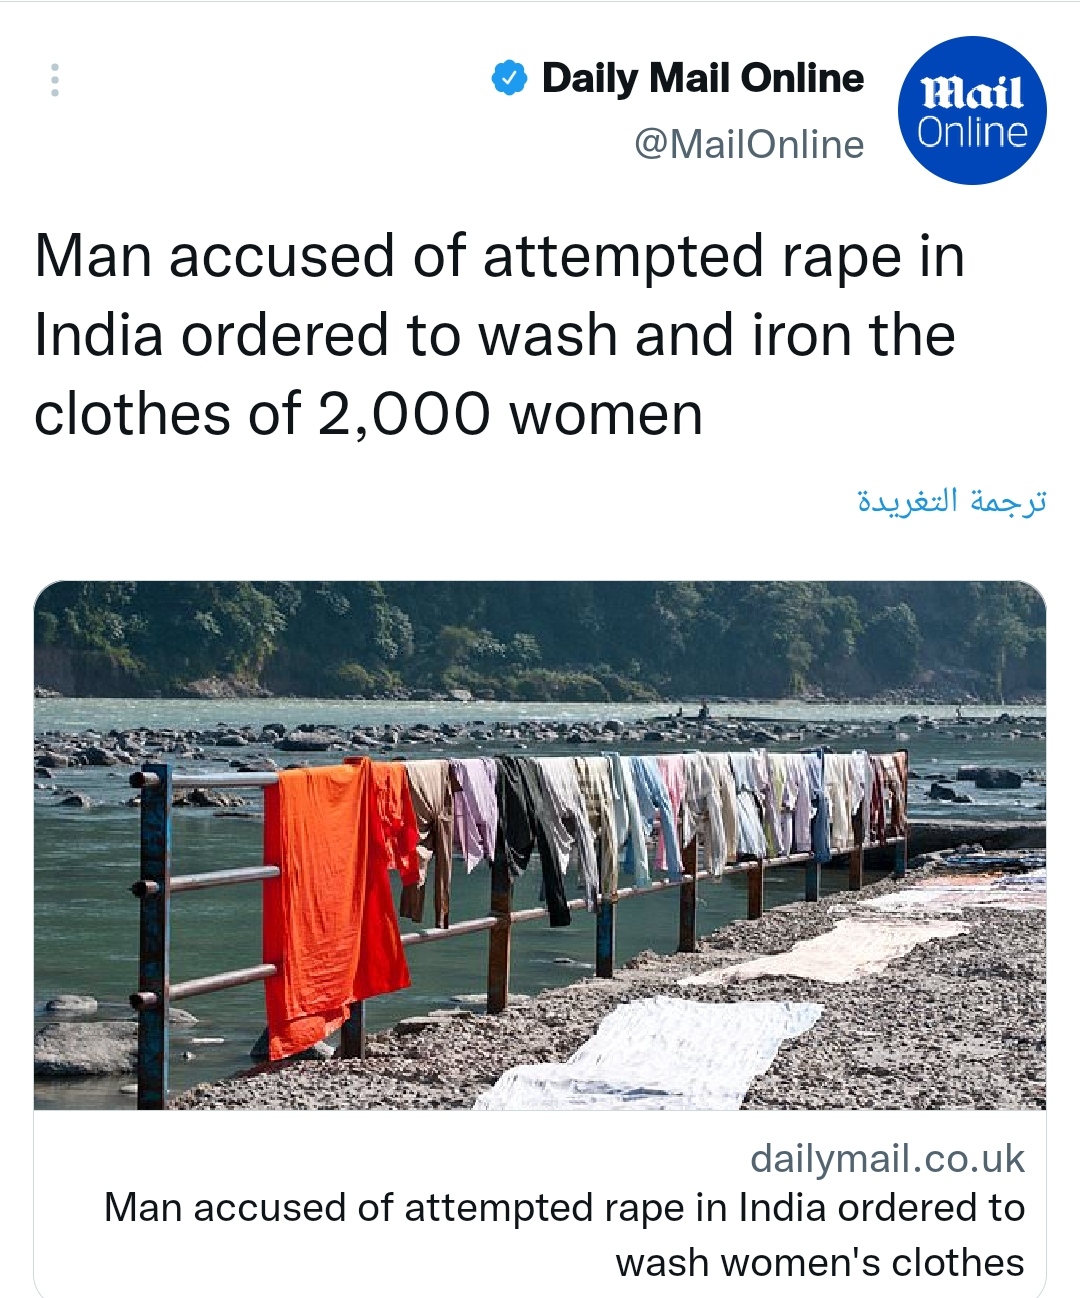Image resolution: width=1080 pixels, height=1298 pixels.
Task: Click 'wash women's clothes' card text line
Action: [820, 1262]
